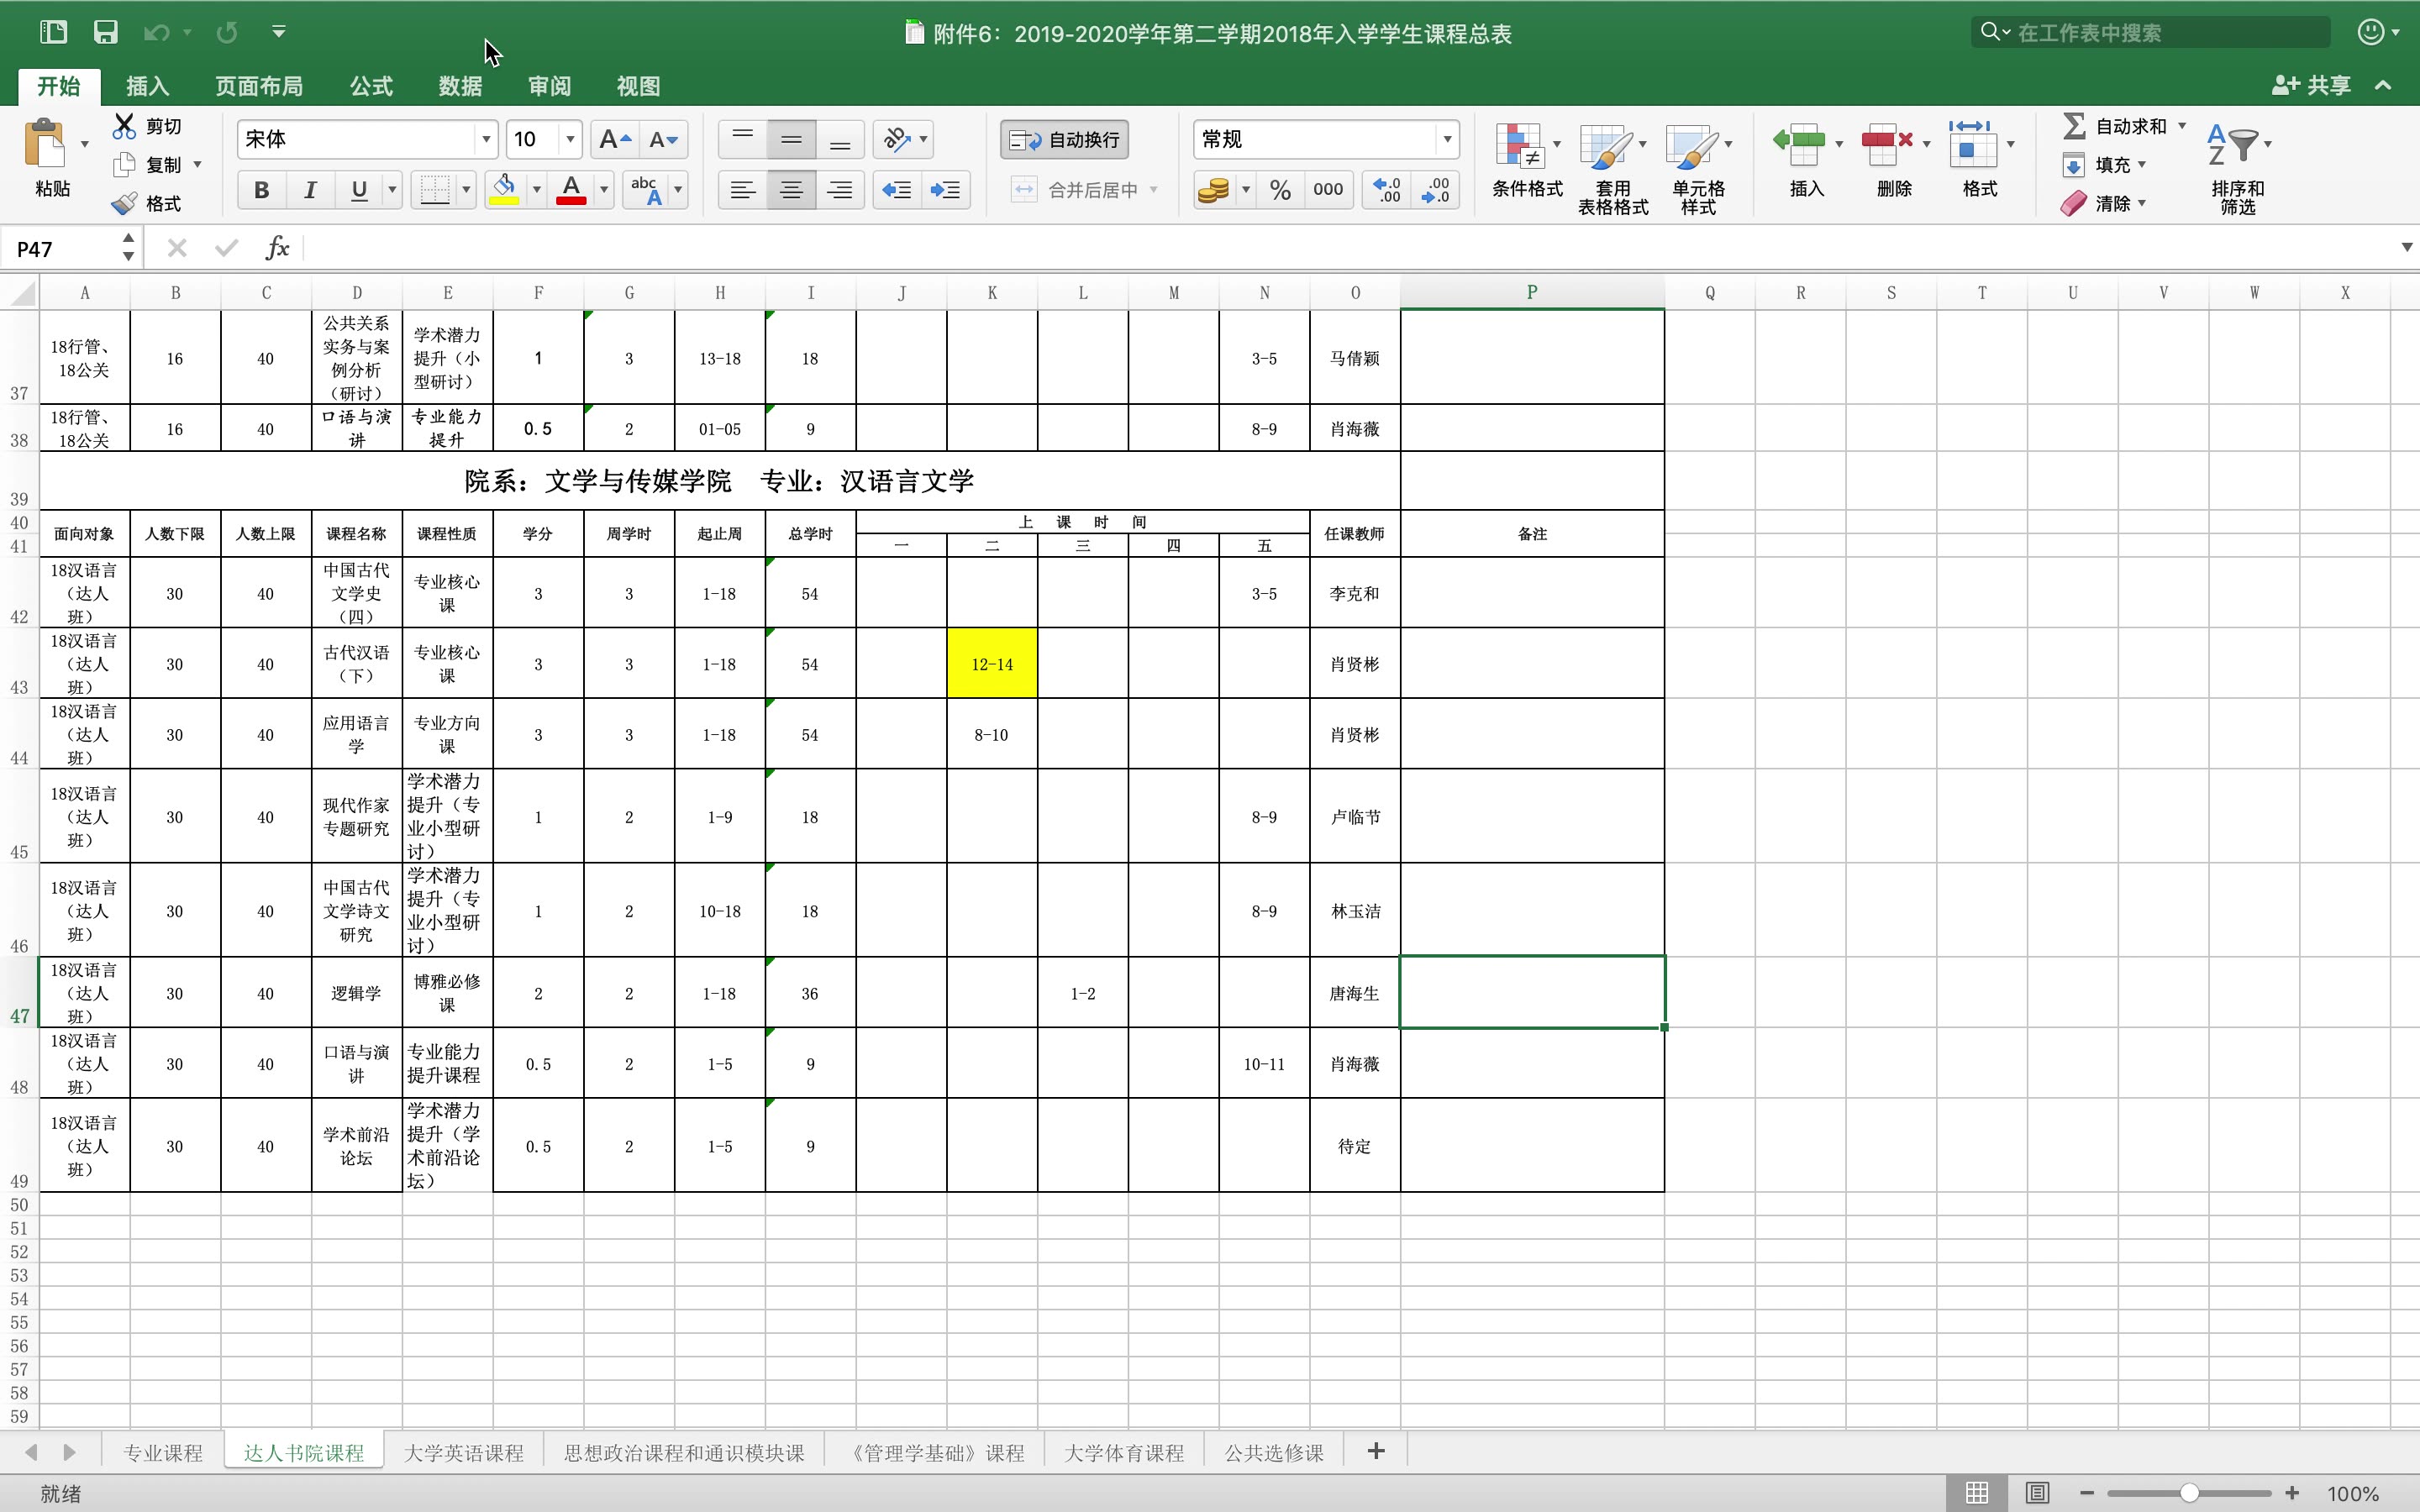Expand the formula bar chevron
Image resolution: width=2420 pixels, height=1512 pixels.
2406,247
